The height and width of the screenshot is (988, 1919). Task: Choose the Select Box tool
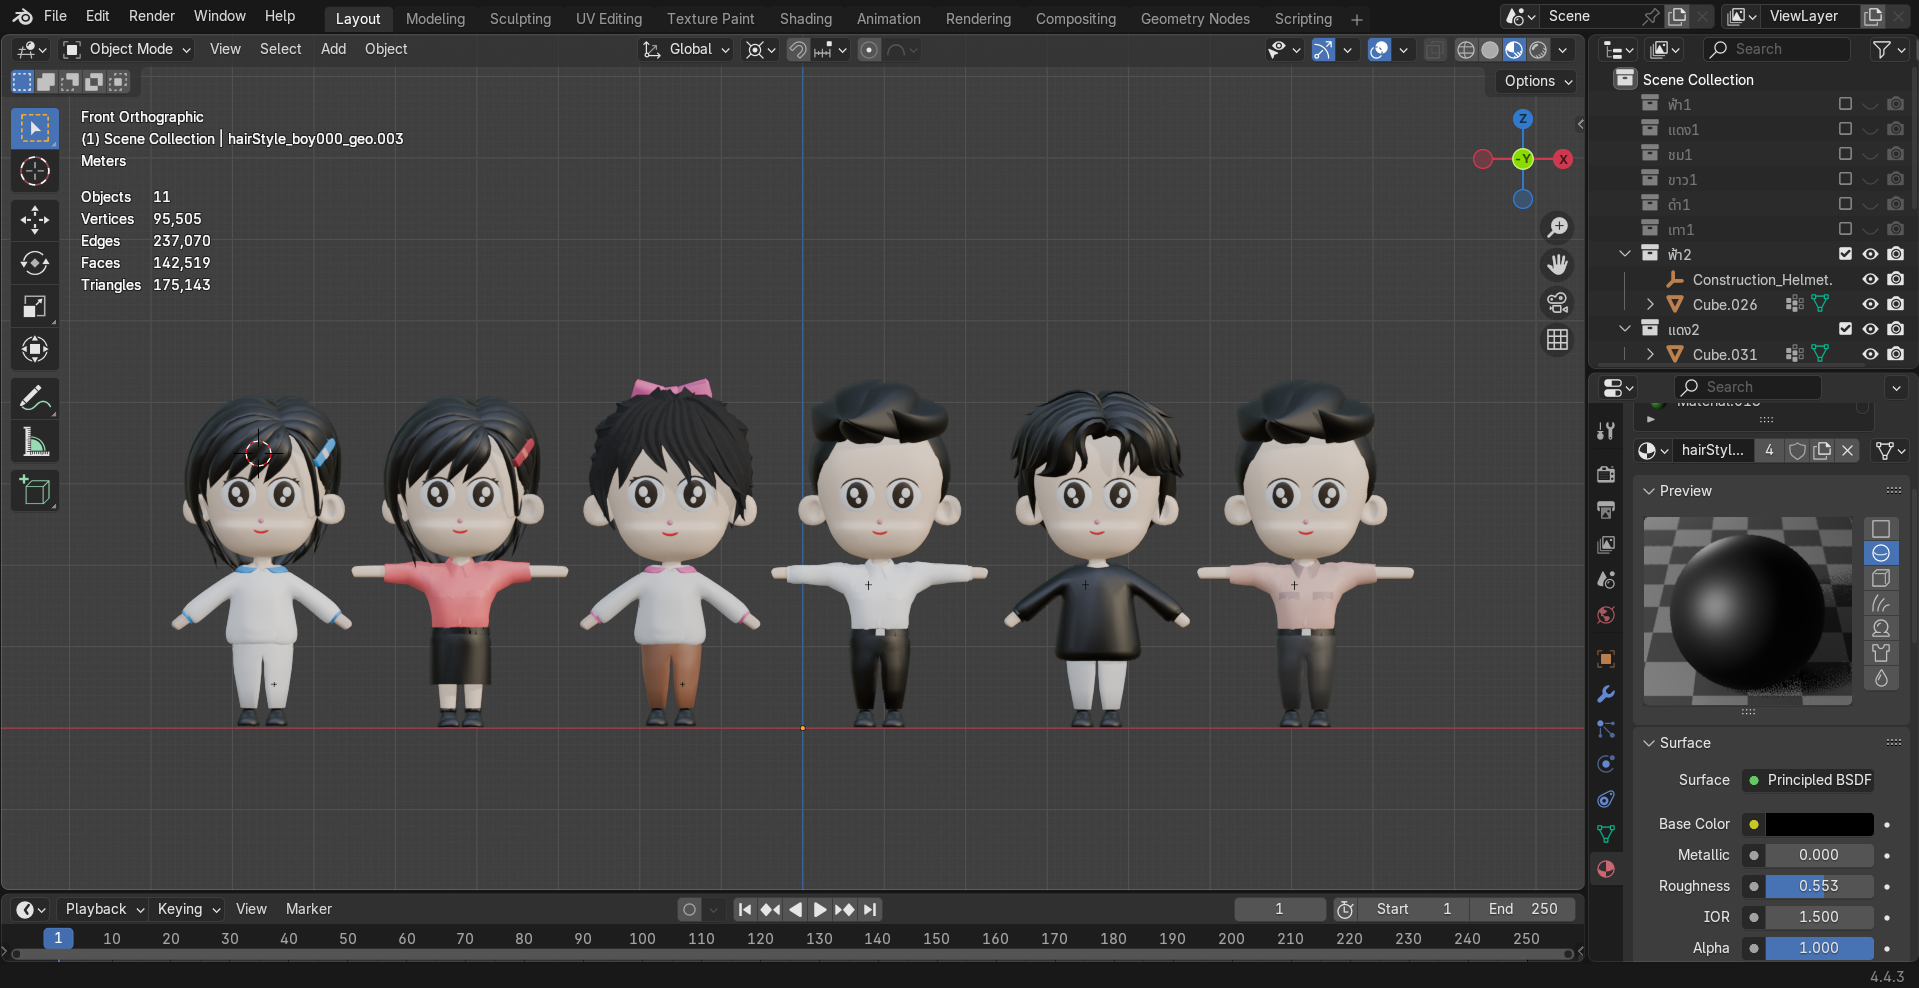click(35, 128)
